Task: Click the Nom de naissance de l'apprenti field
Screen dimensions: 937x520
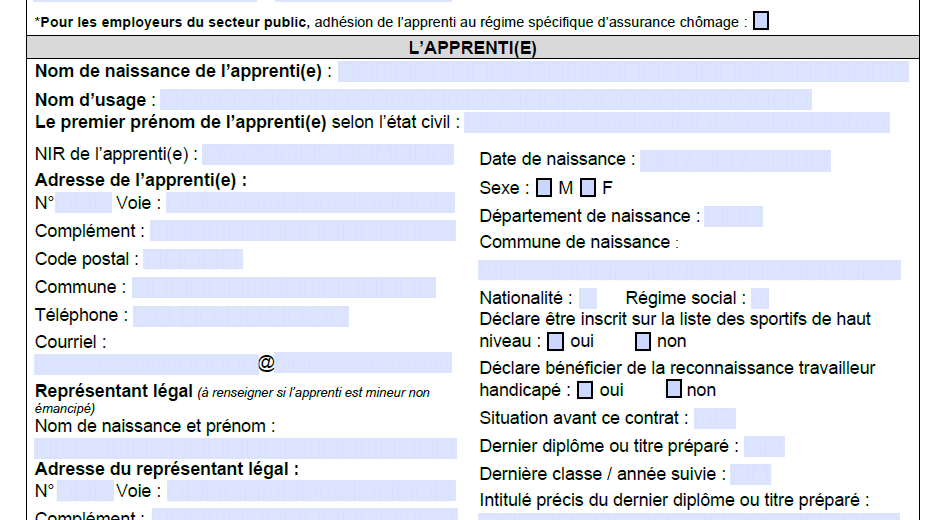Action: (623, 72)
